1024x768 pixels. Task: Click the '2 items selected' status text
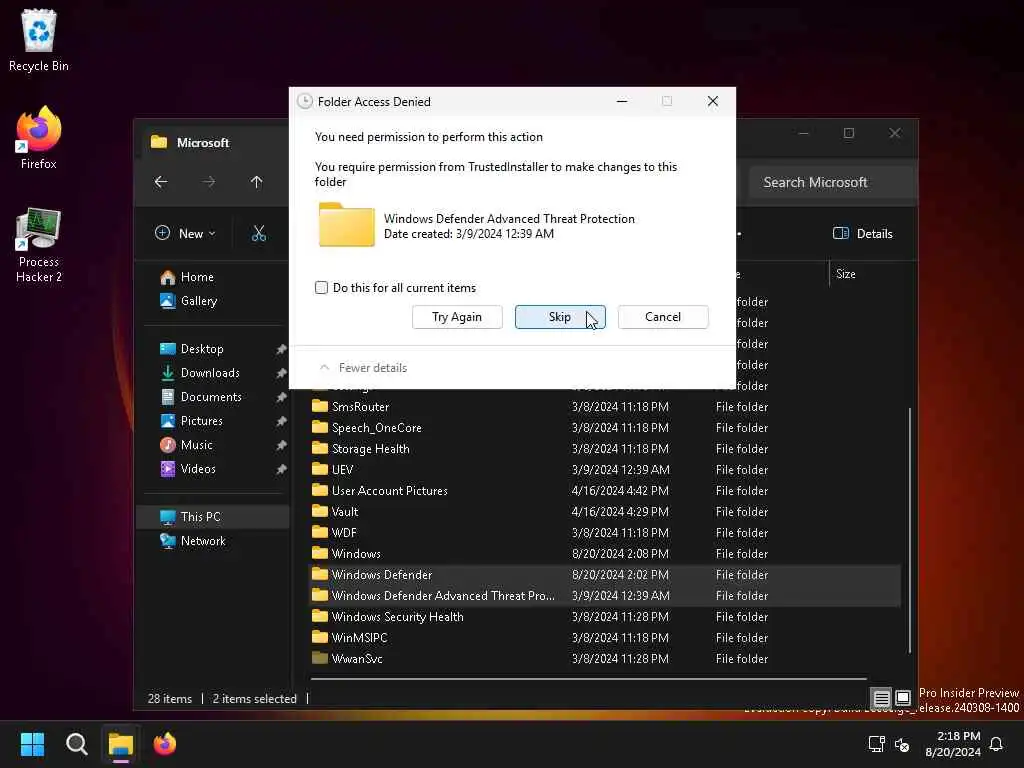click(x=255, y=699)
